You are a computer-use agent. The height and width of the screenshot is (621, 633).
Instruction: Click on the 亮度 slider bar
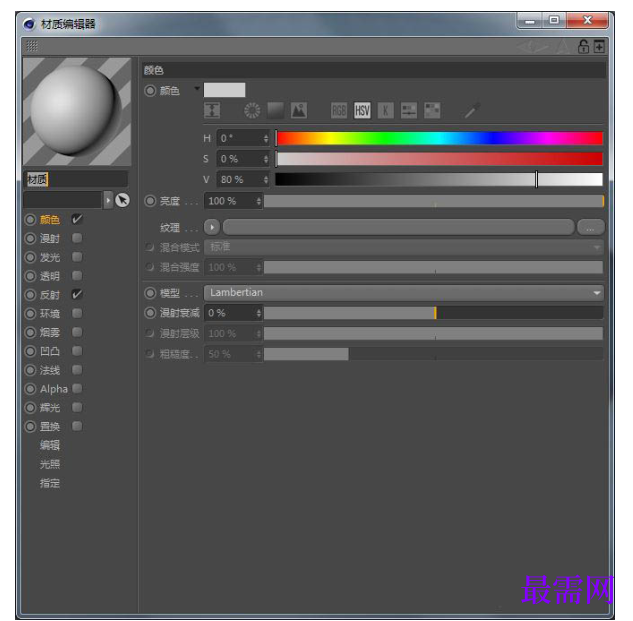click(434, 201)
